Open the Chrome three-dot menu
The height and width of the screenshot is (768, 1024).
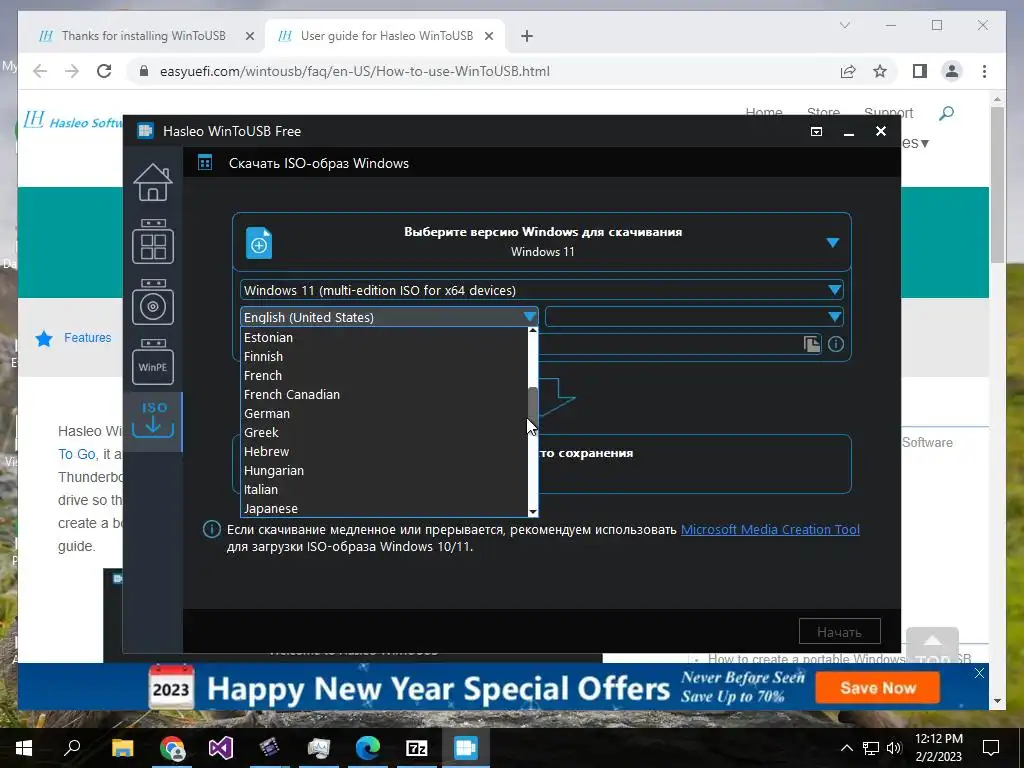984,71
